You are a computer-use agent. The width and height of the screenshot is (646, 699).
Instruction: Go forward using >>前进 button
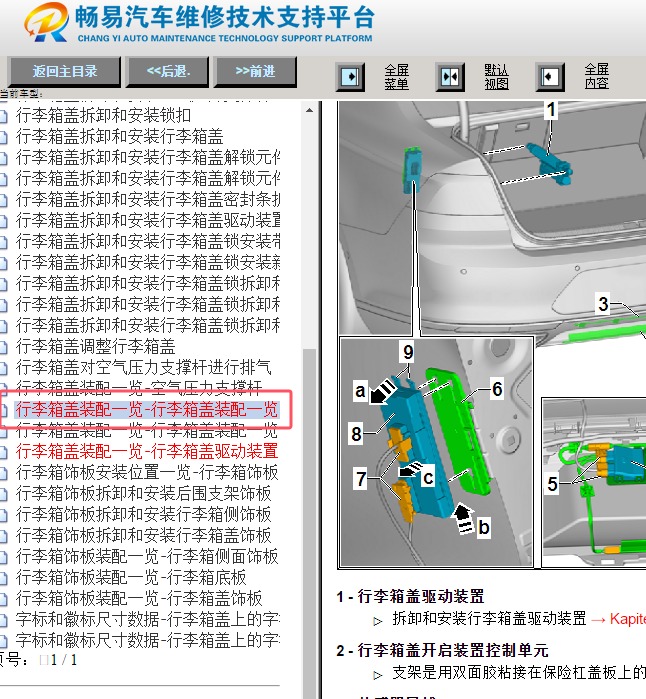(255, 71)
